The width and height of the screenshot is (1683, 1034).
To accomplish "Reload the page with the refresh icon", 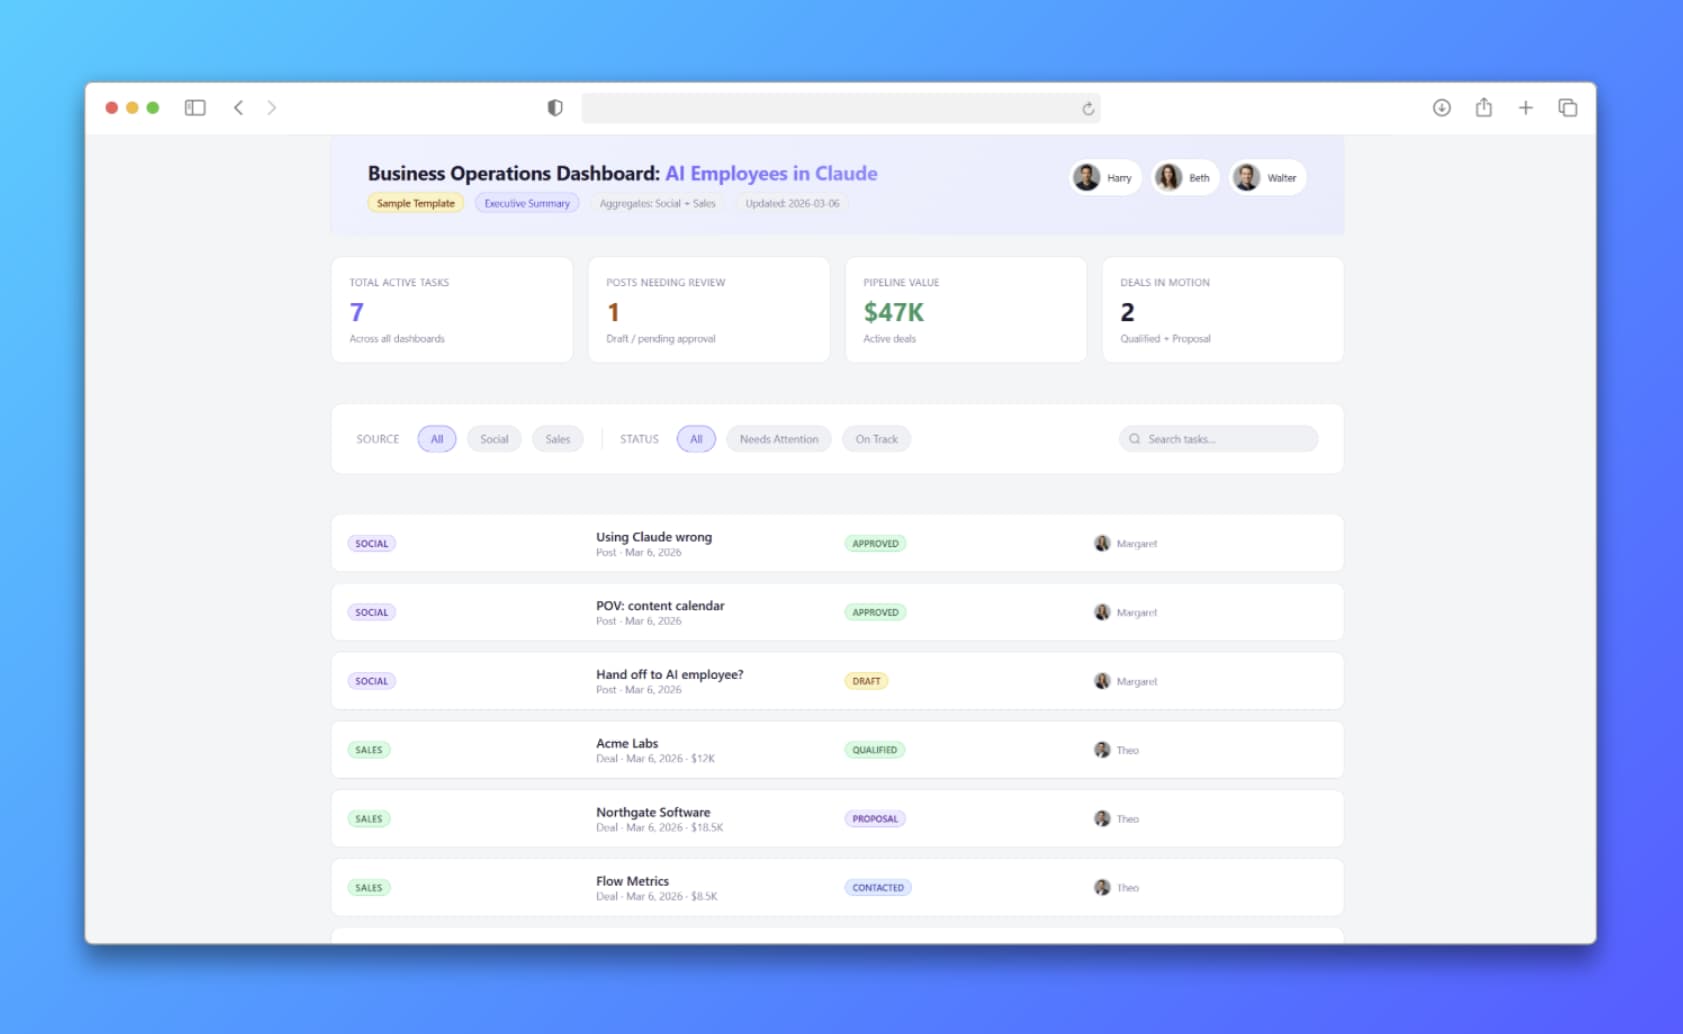I will point(1088,109).
